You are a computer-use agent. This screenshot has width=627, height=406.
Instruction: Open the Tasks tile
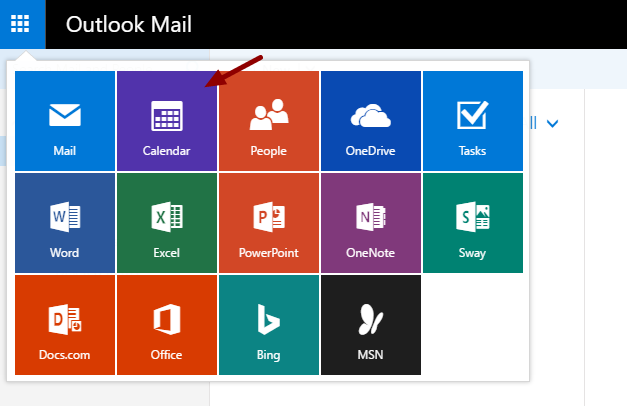click(x=473, y=121)
